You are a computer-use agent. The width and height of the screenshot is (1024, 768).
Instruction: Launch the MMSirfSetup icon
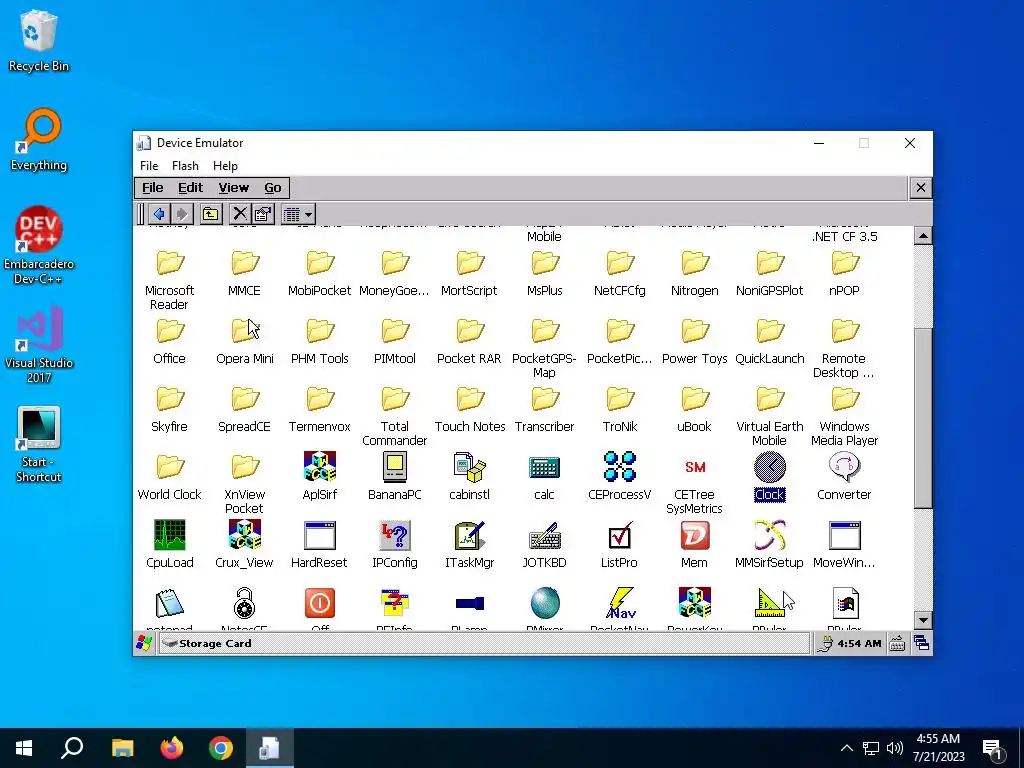tap(769, 535)
